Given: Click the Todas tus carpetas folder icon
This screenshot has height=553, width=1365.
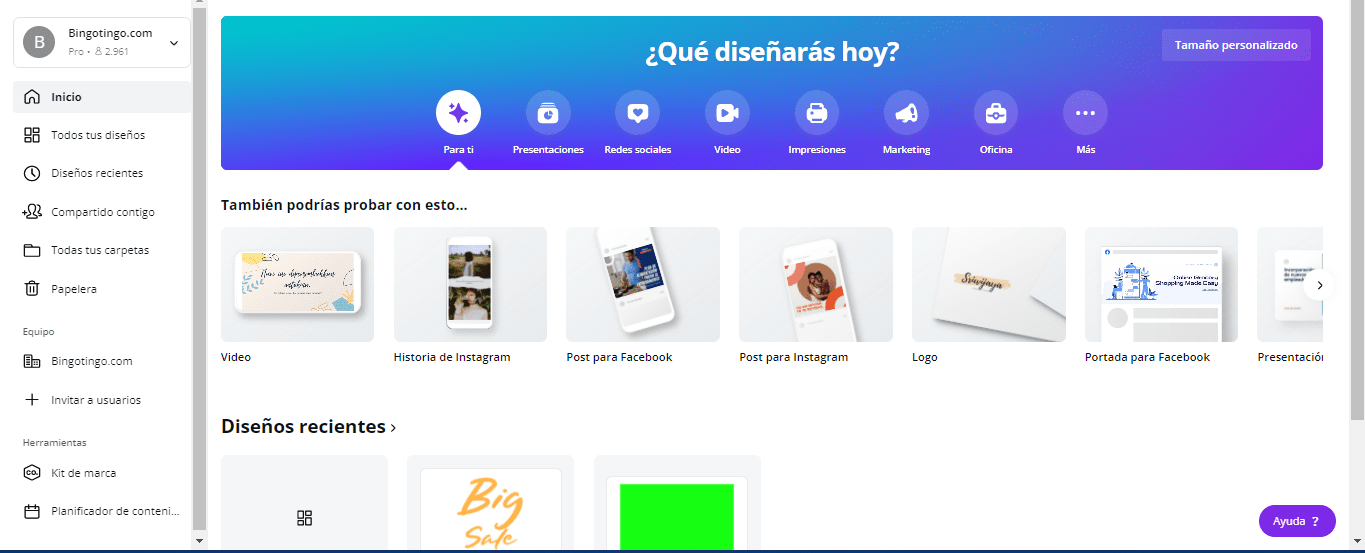Looking at the screenshot, I should click(32, 250).
